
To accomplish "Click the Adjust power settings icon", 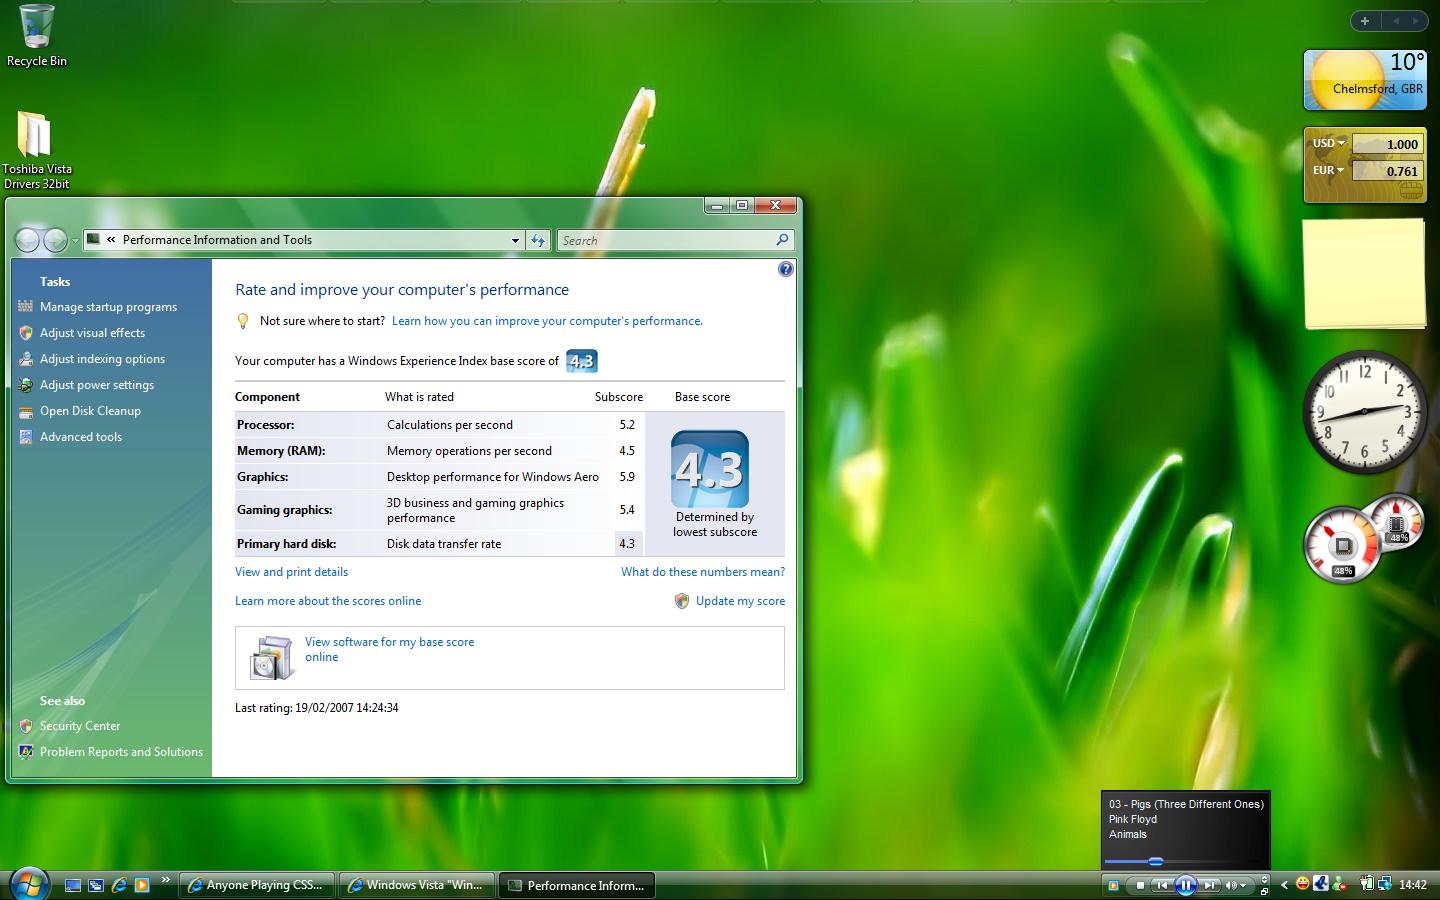I will (26, 385).
